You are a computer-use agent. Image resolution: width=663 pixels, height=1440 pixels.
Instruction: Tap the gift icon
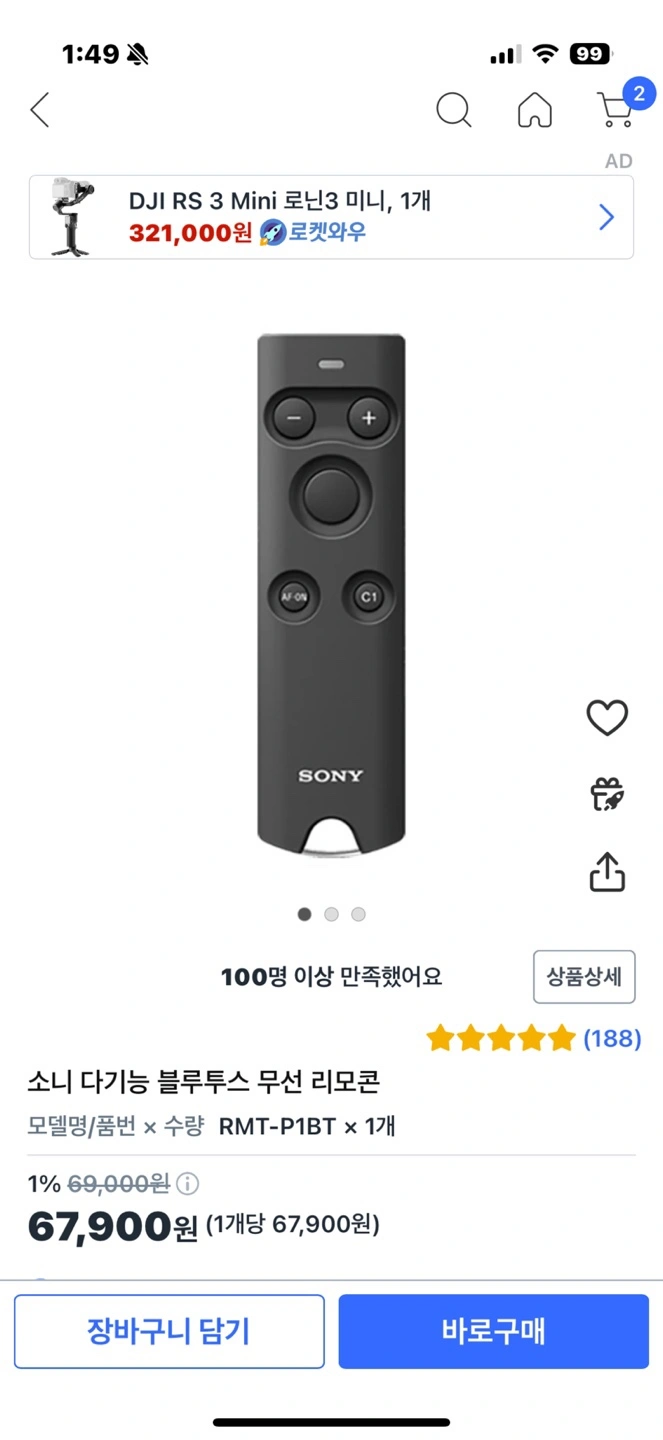tap(606, 795)
